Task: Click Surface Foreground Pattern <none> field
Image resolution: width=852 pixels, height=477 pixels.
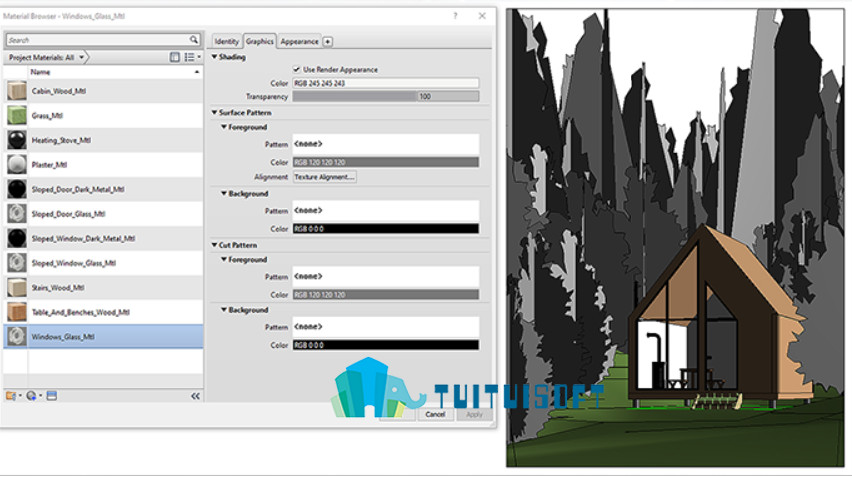Action: [x=386, y=144]
